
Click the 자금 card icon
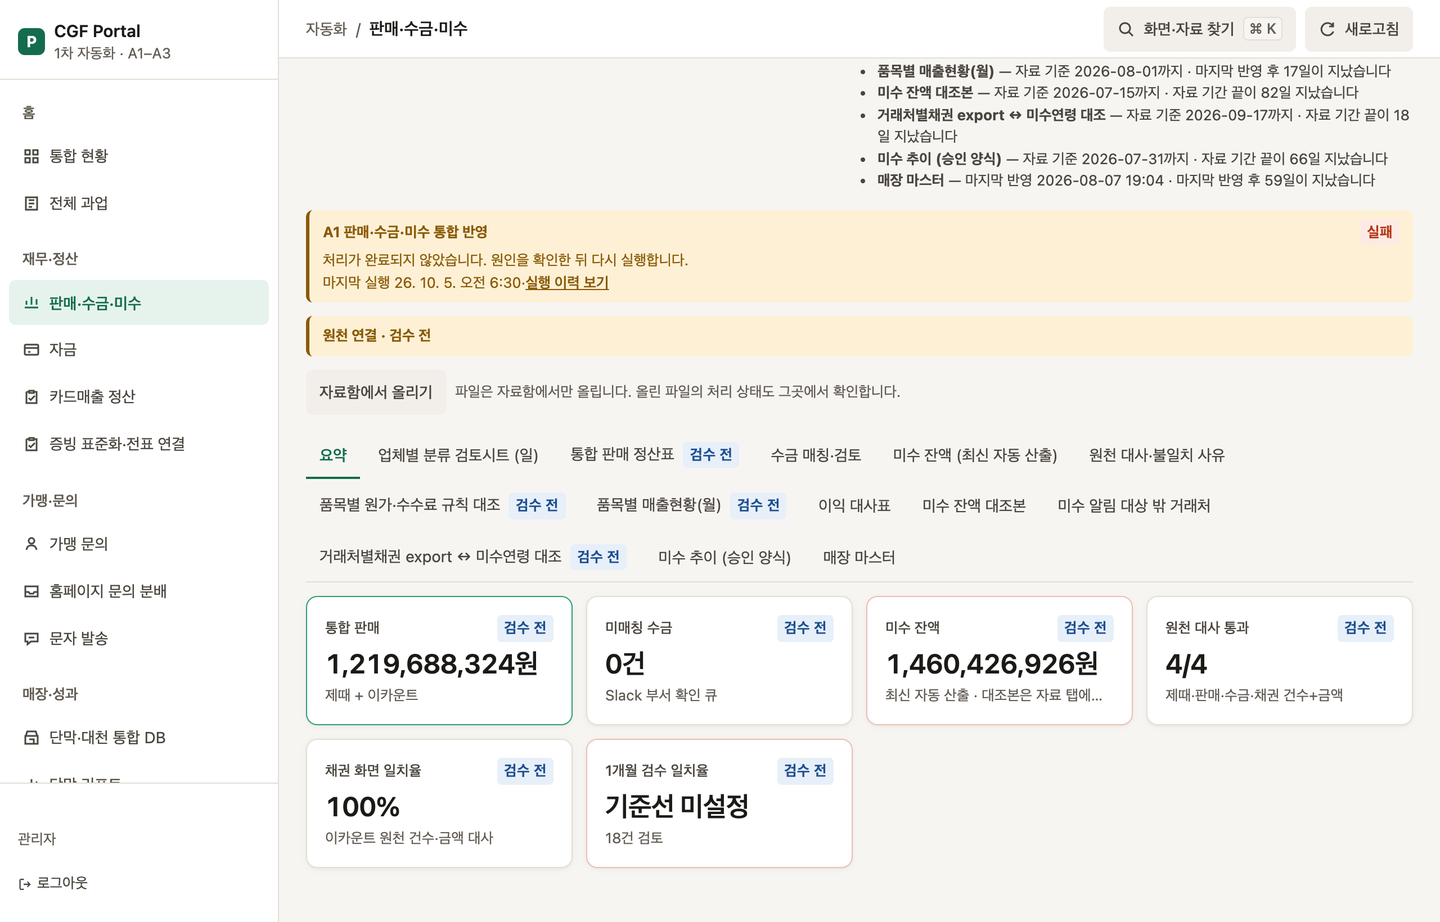pyautogui.click(x=31, y=349)
